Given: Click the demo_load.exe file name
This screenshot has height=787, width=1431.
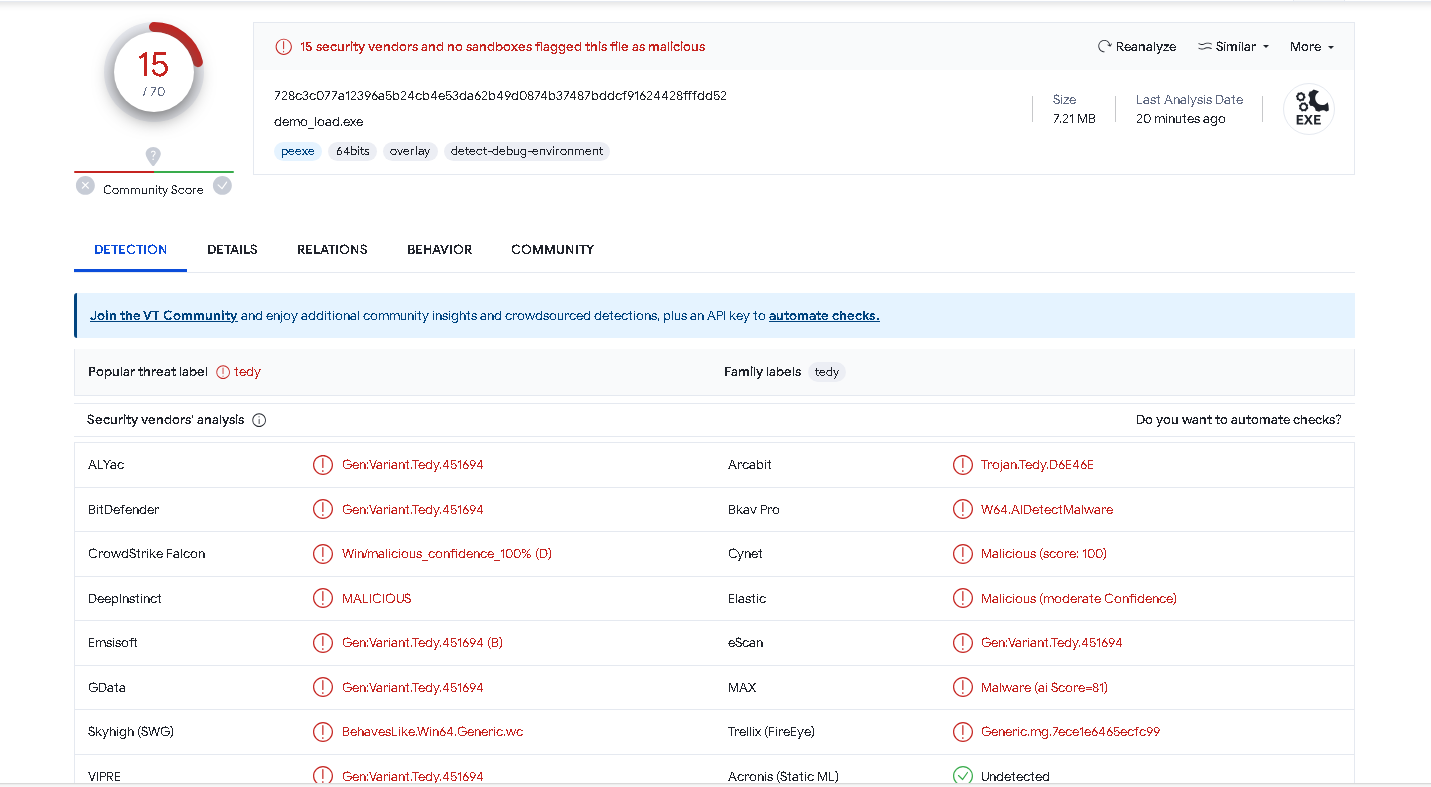Looking at the screenshot, I should (318, 122).
